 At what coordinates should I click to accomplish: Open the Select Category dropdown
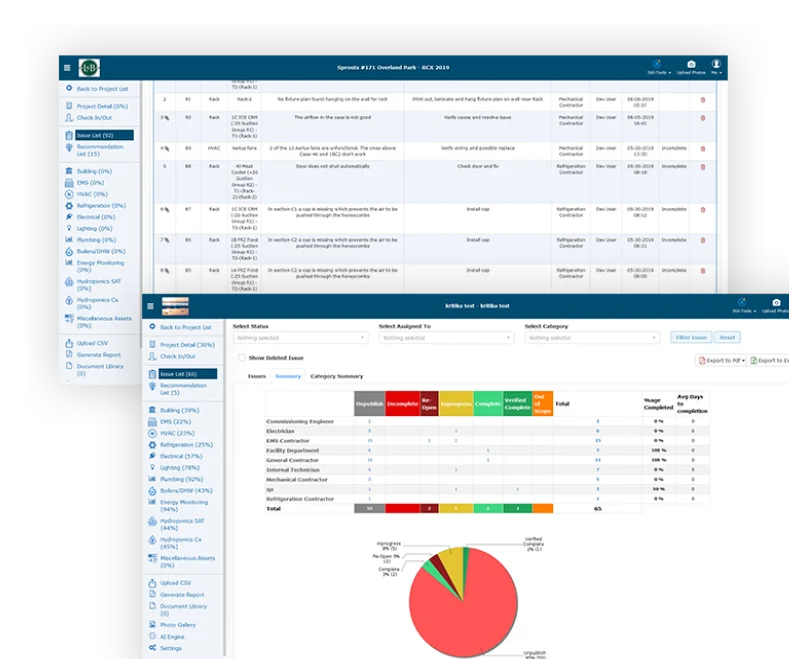(x=592, y=338)
